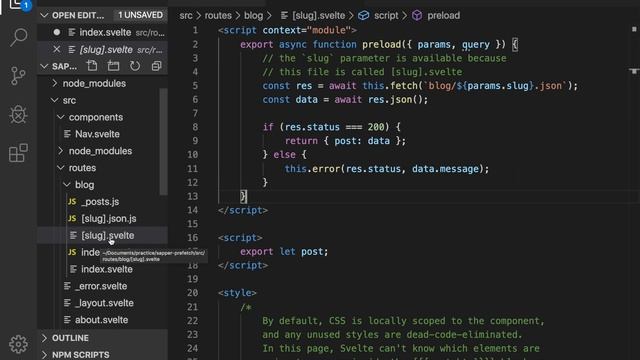Click the New File icon in explorer header

point(92,66)
